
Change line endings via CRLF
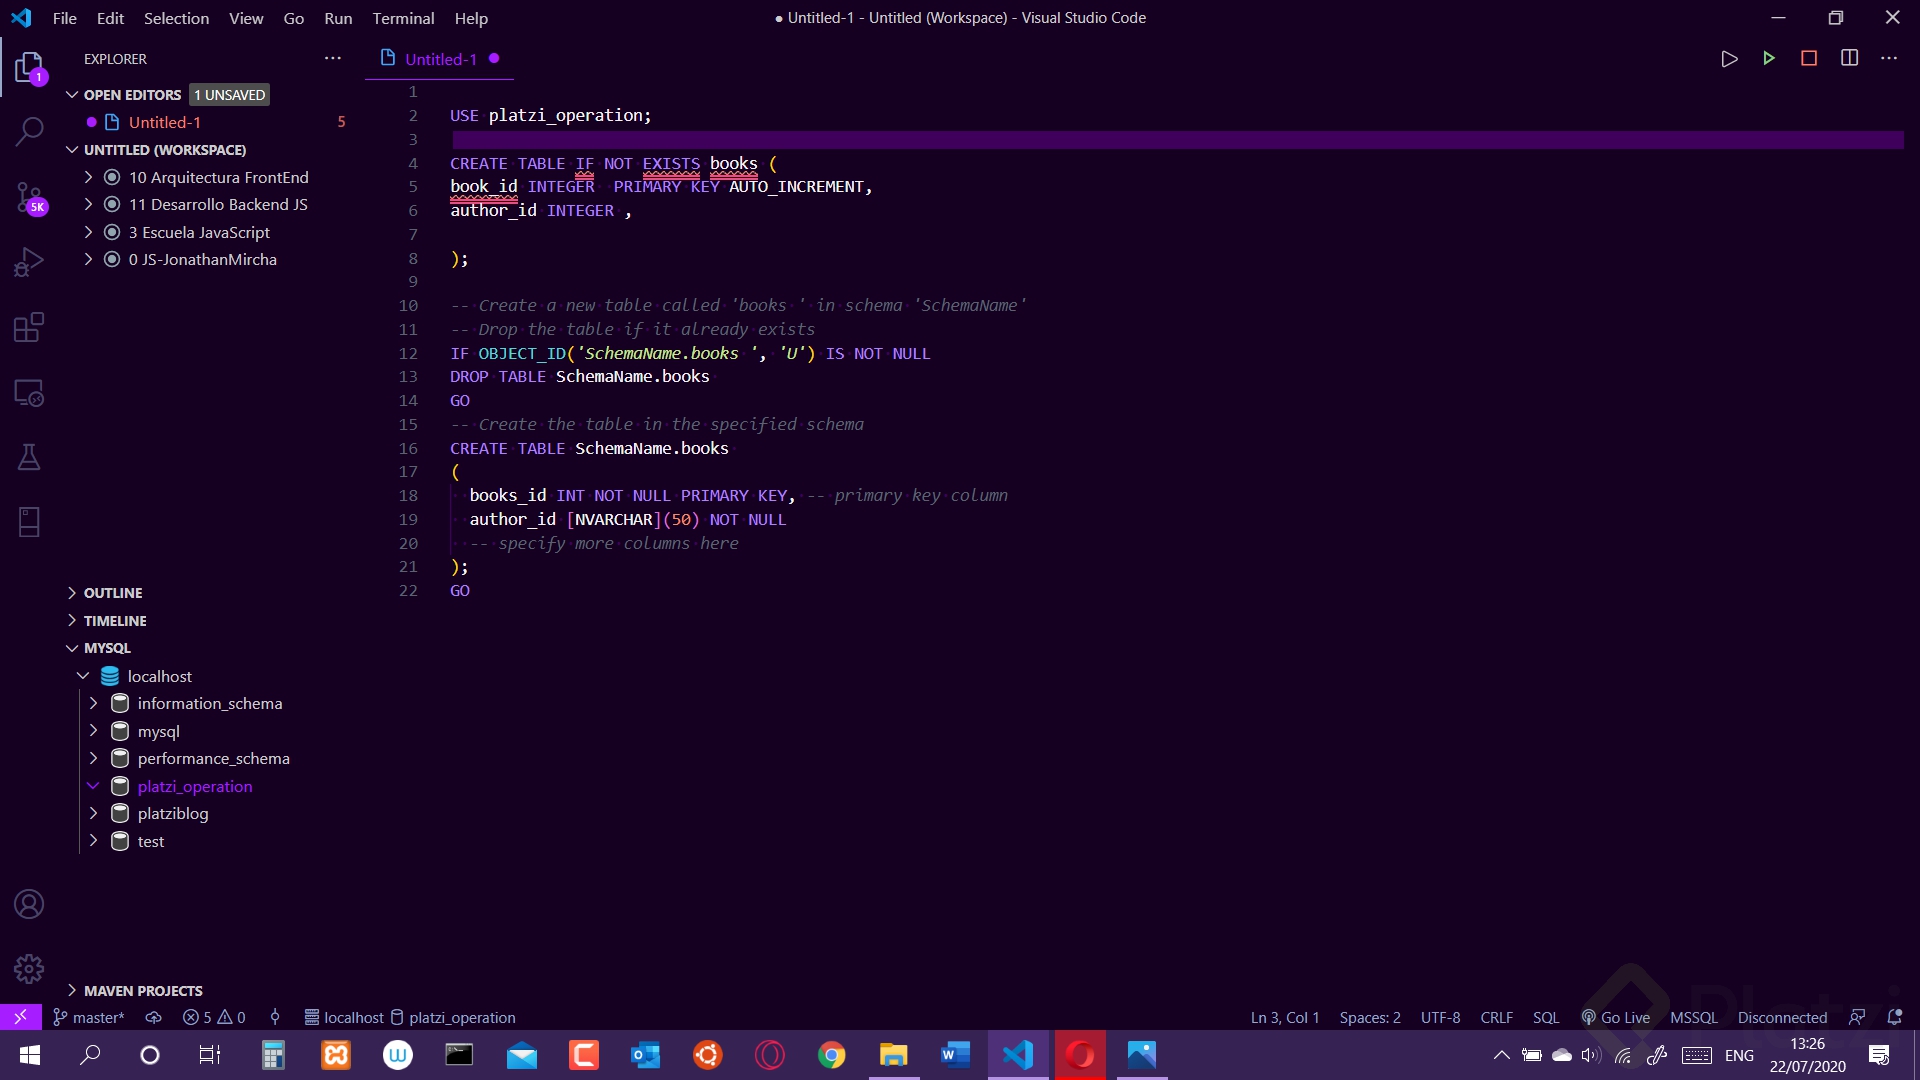tap(1496, 1017)
